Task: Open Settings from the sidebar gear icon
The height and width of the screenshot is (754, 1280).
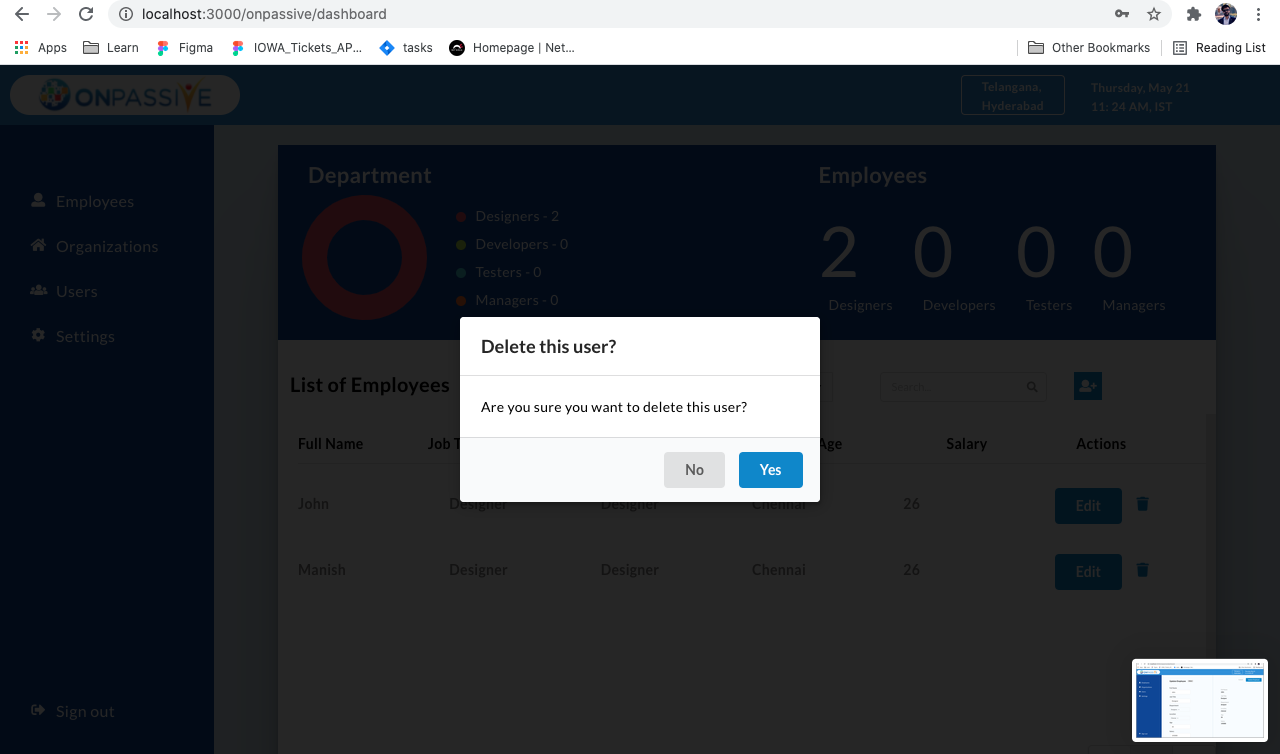Action: tap(36, 336)
